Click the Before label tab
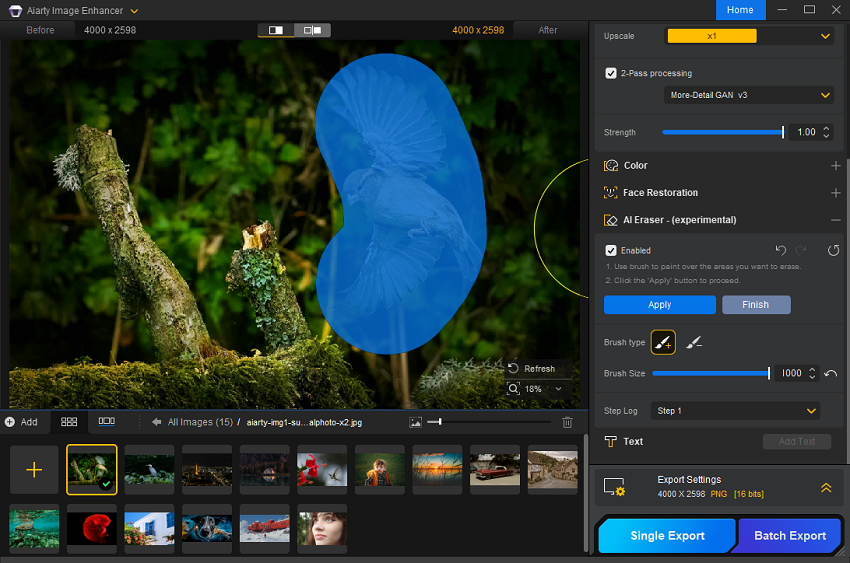The width and height of the screenshot is (850, 563). [40, 30]
